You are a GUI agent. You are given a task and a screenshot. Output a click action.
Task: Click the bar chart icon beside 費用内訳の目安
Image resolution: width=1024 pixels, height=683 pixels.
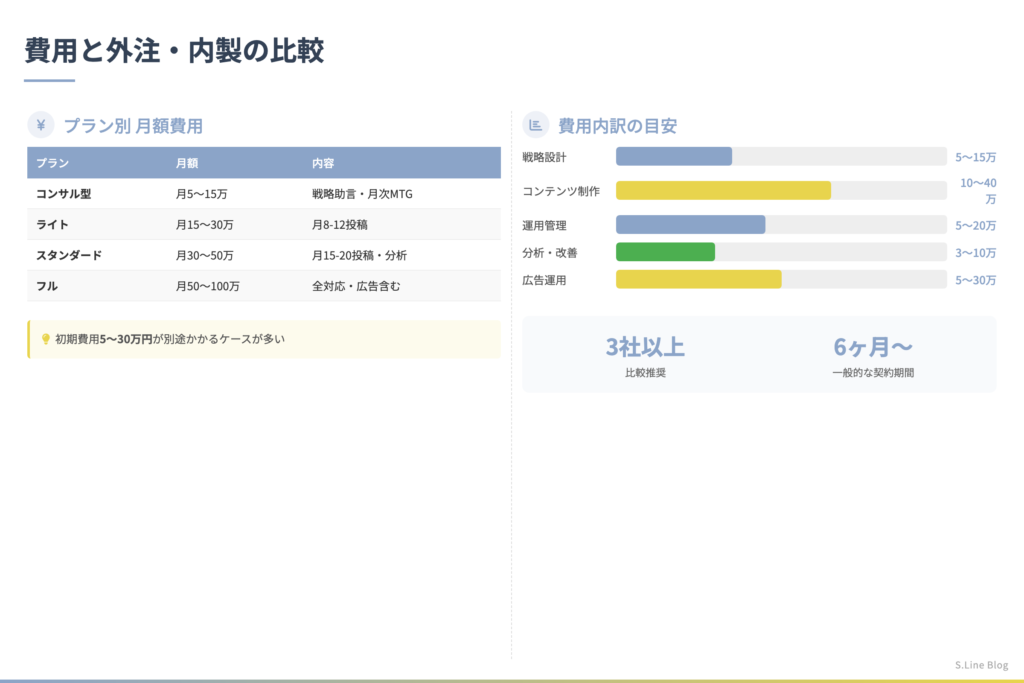click(536, 125)
